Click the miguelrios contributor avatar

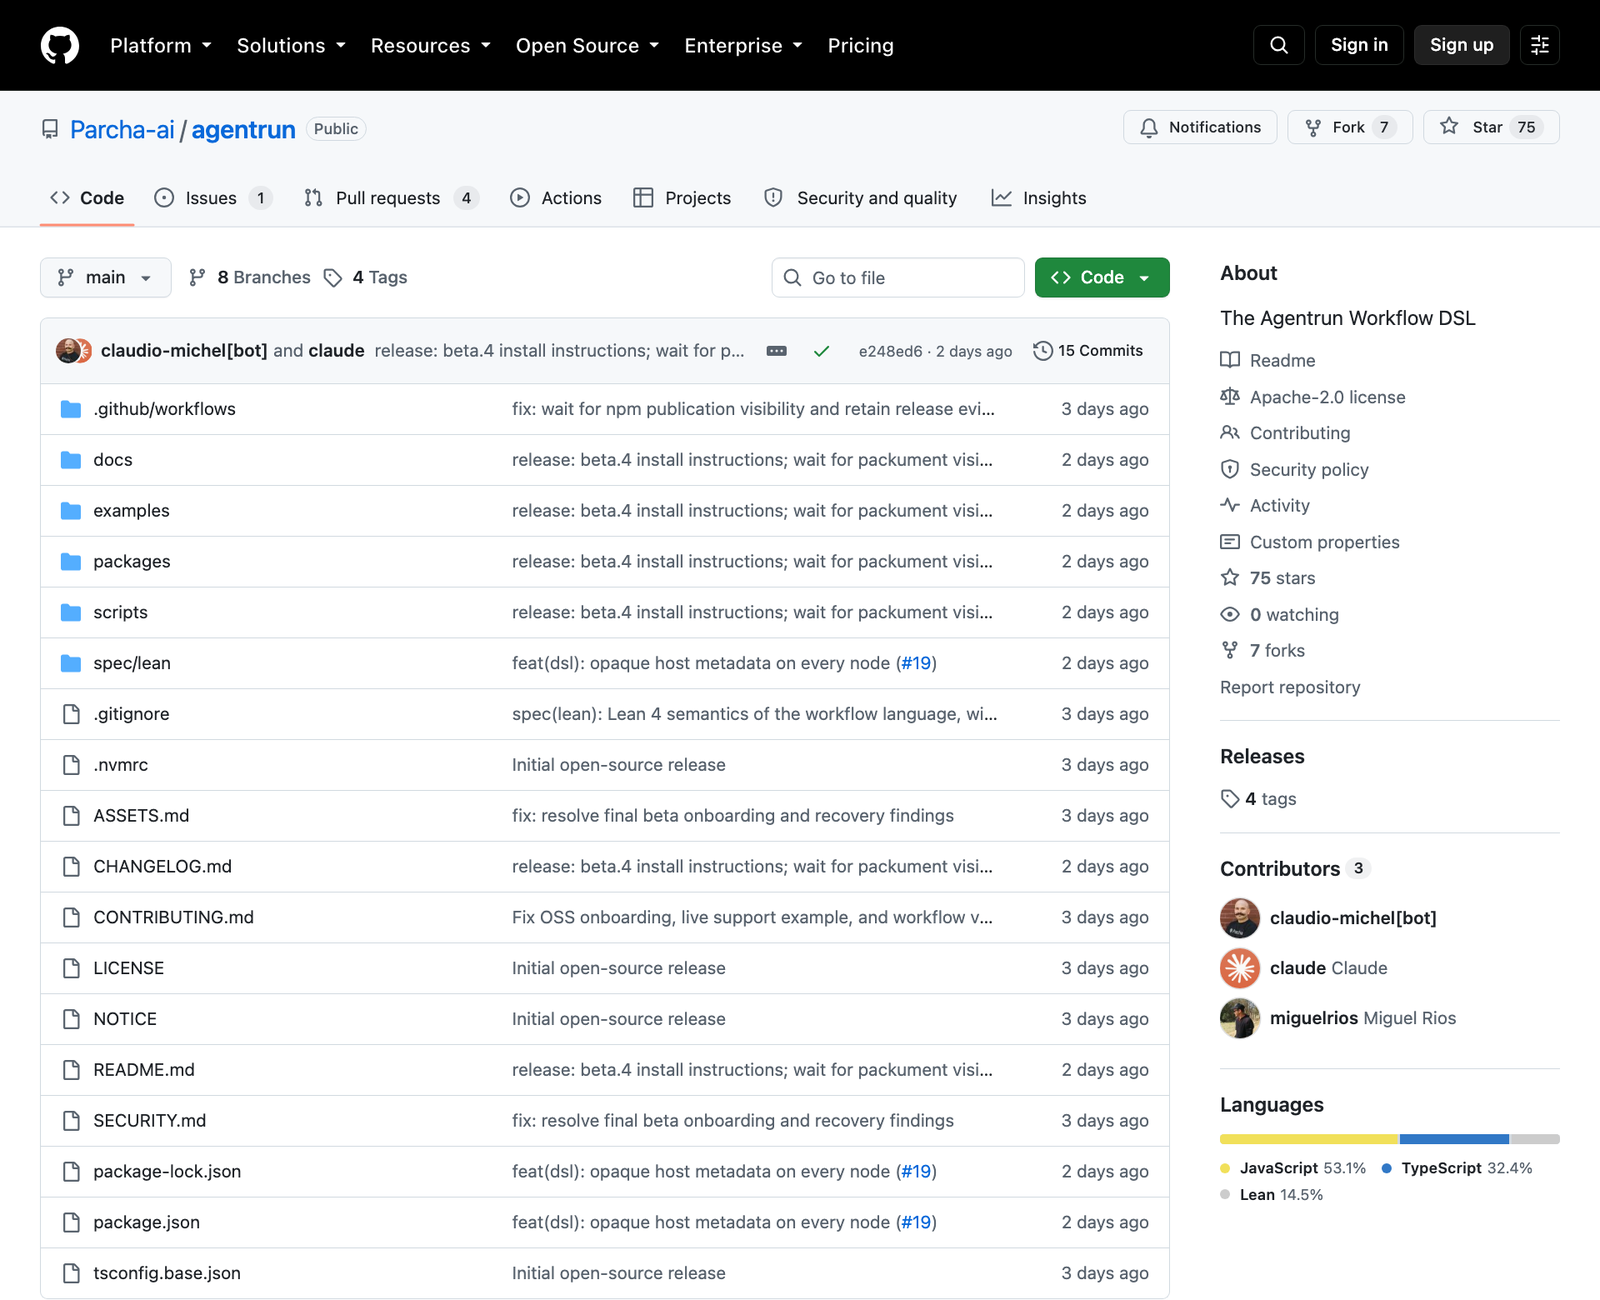point(1240,1018)
